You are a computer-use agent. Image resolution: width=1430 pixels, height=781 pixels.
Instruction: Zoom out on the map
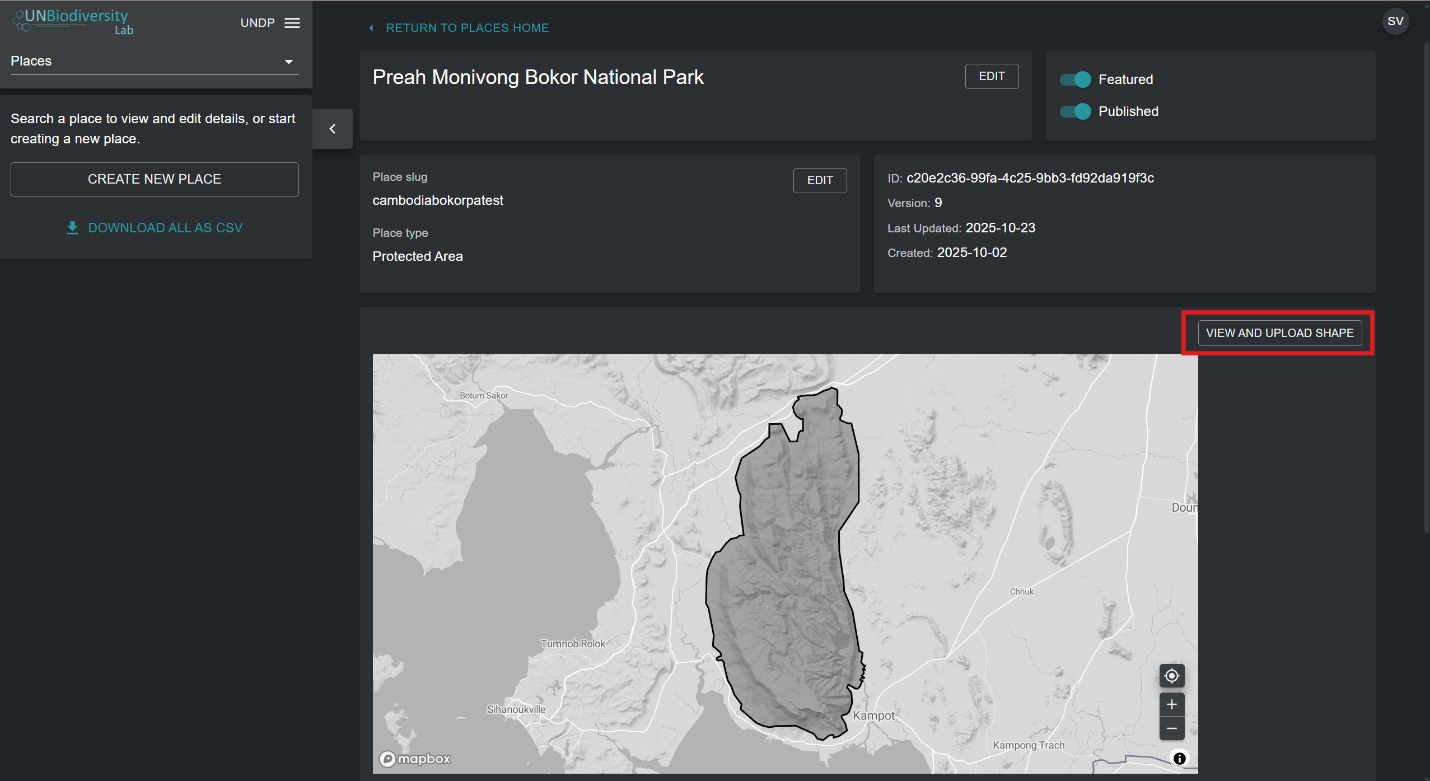point(1172,728)
